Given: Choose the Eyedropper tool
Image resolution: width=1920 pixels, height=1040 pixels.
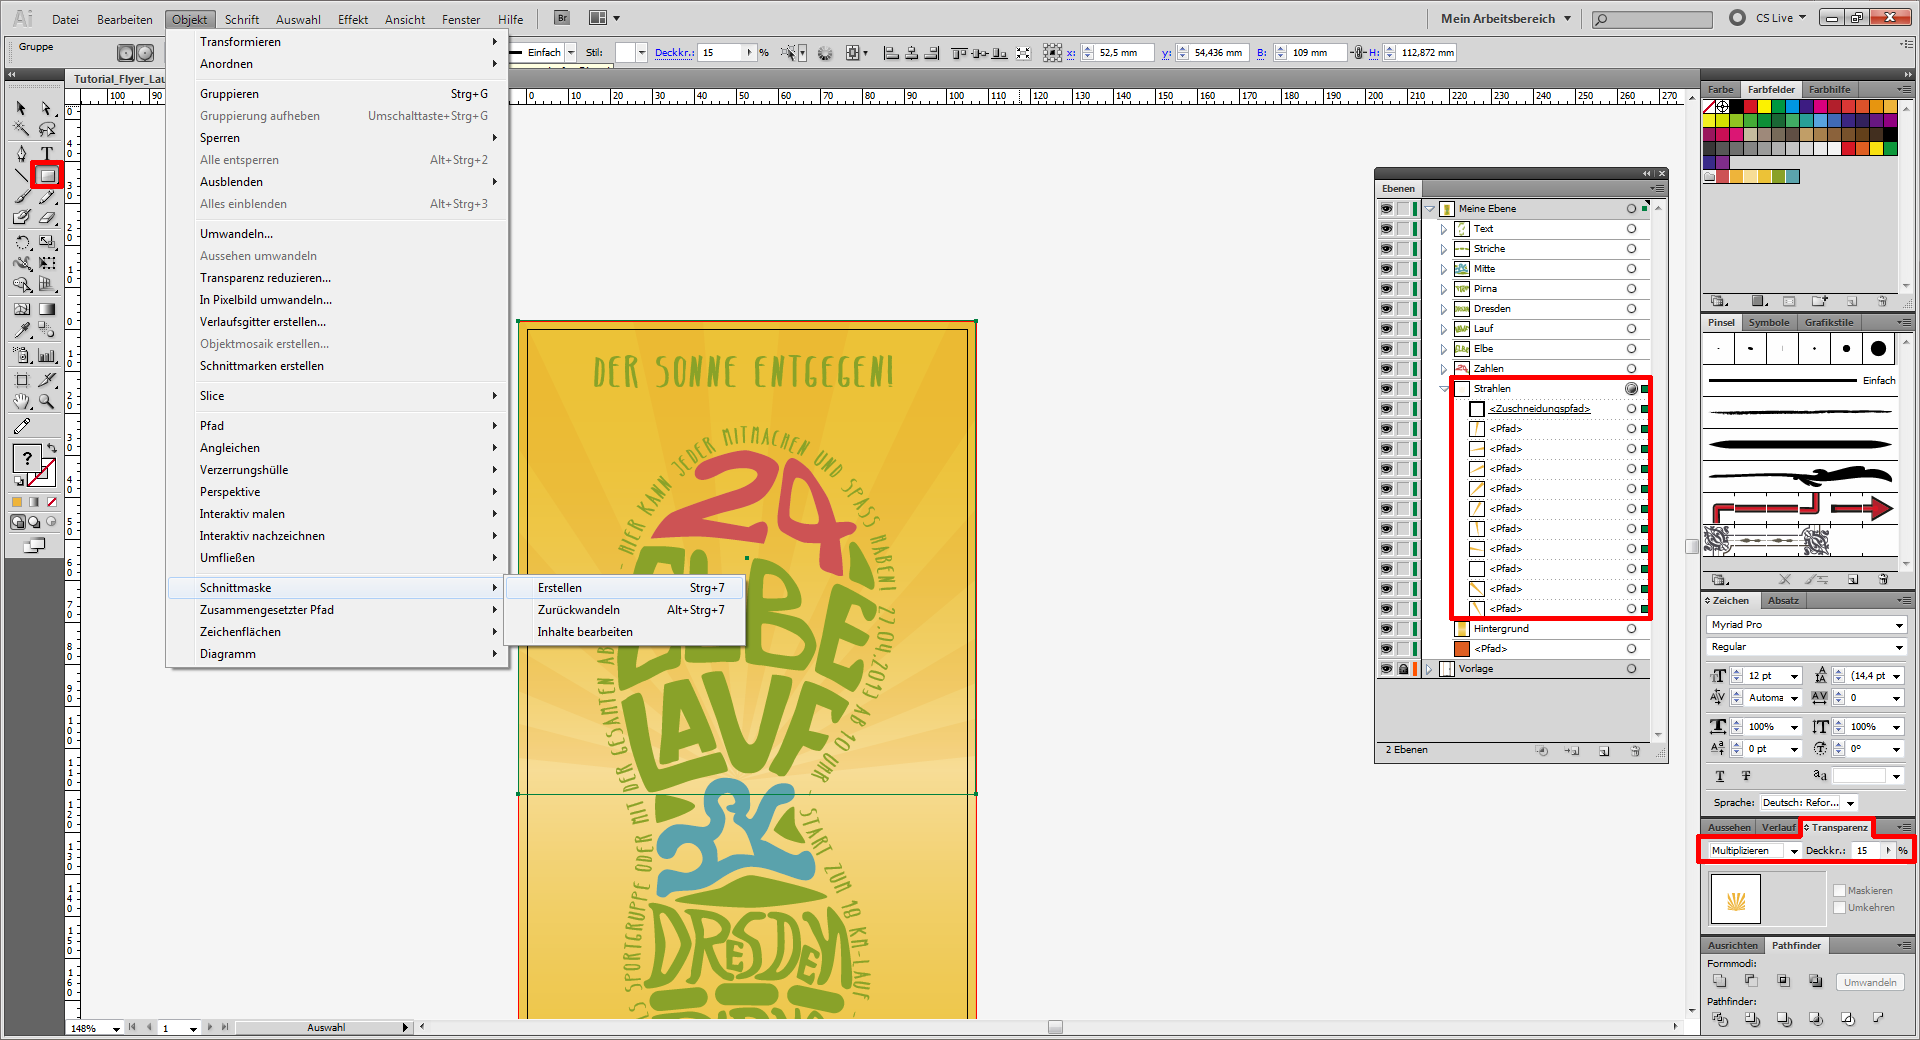Looking at the screenshot, I should [x=22, y=330].
